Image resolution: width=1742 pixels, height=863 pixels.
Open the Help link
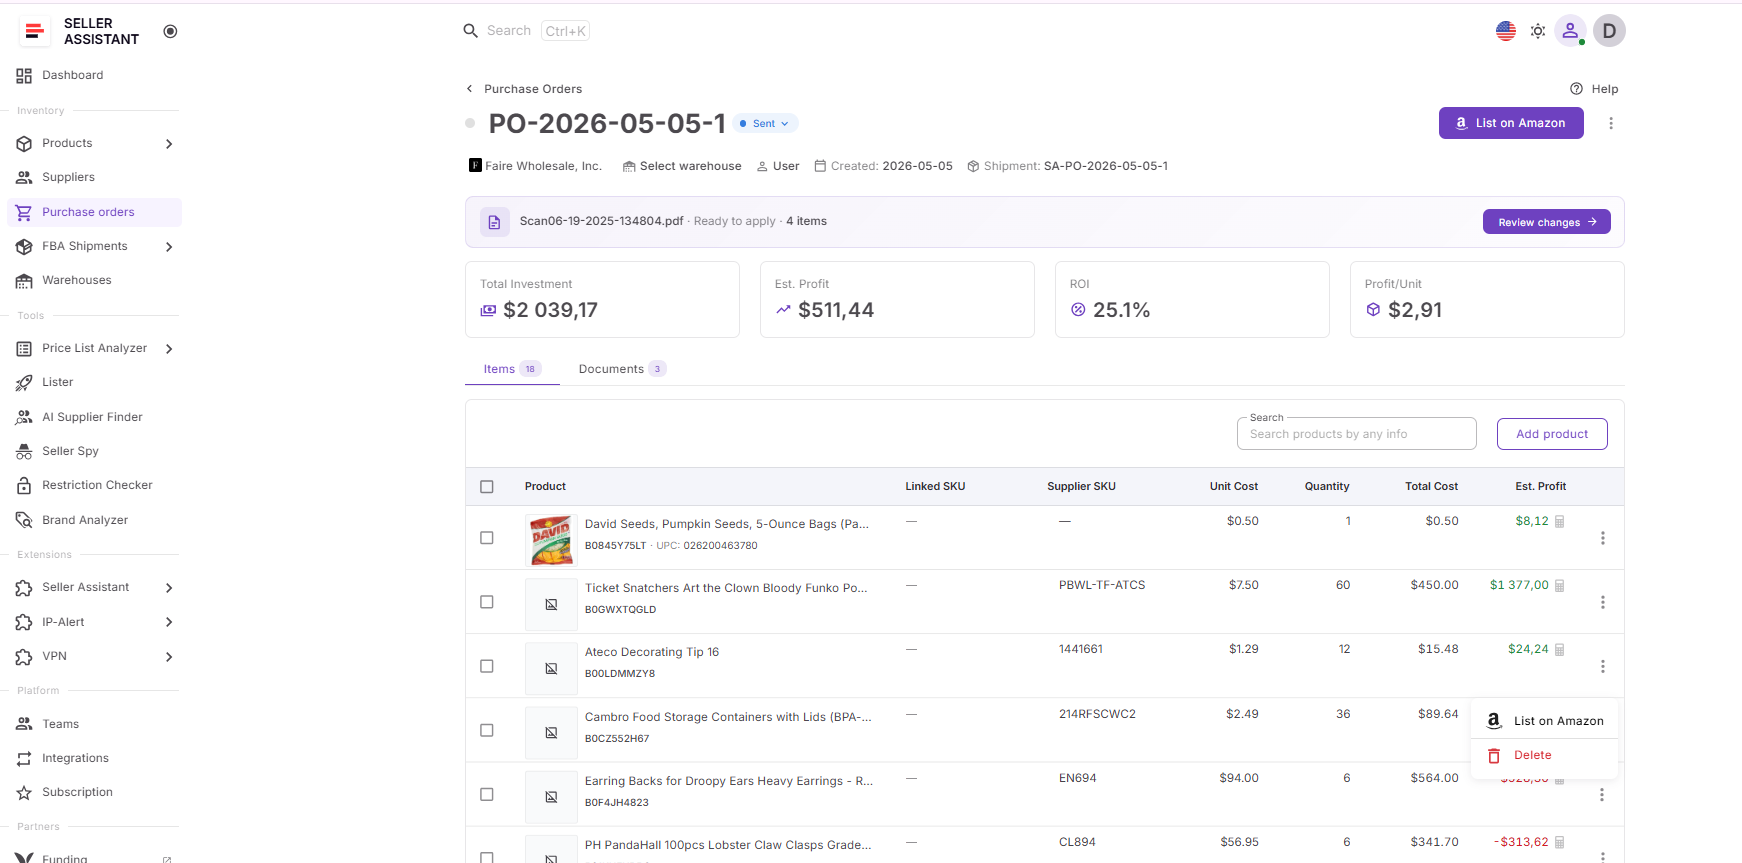(1594, 89)
